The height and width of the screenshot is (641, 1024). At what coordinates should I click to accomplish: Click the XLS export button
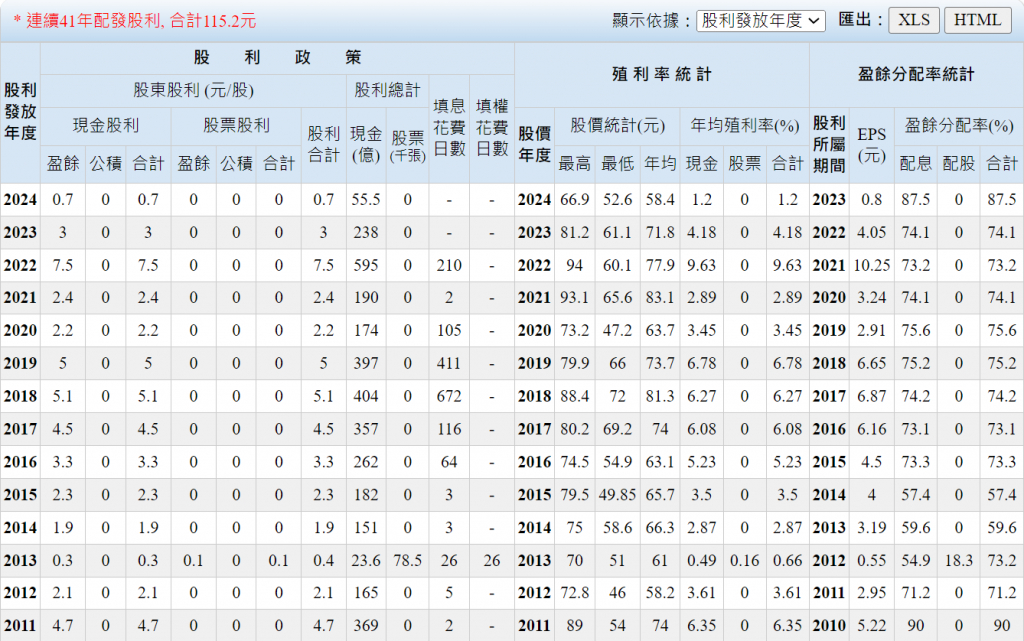coord(914,20)
